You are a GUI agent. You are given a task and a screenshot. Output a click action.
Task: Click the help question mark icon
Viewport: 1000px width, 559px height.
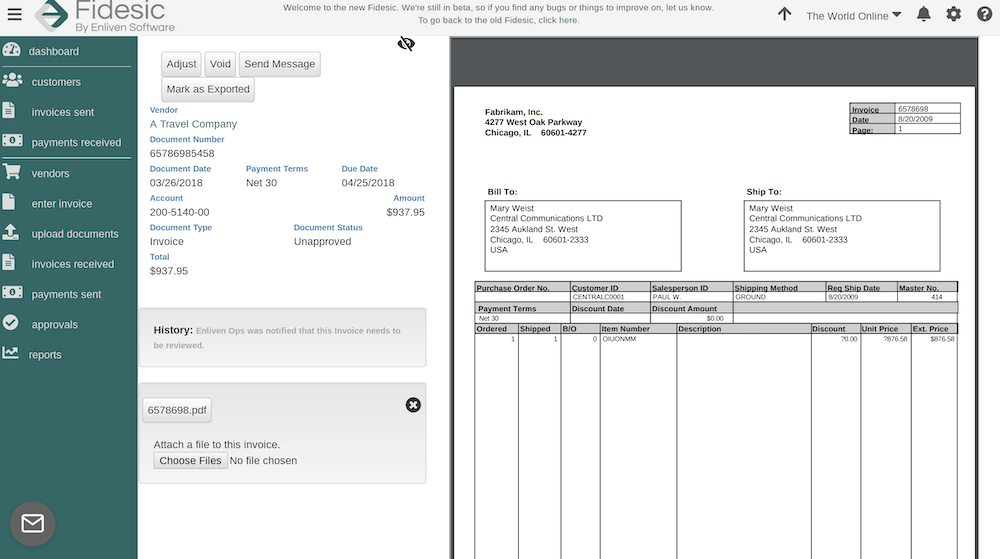pyautogui.click(x=984, y=14)
